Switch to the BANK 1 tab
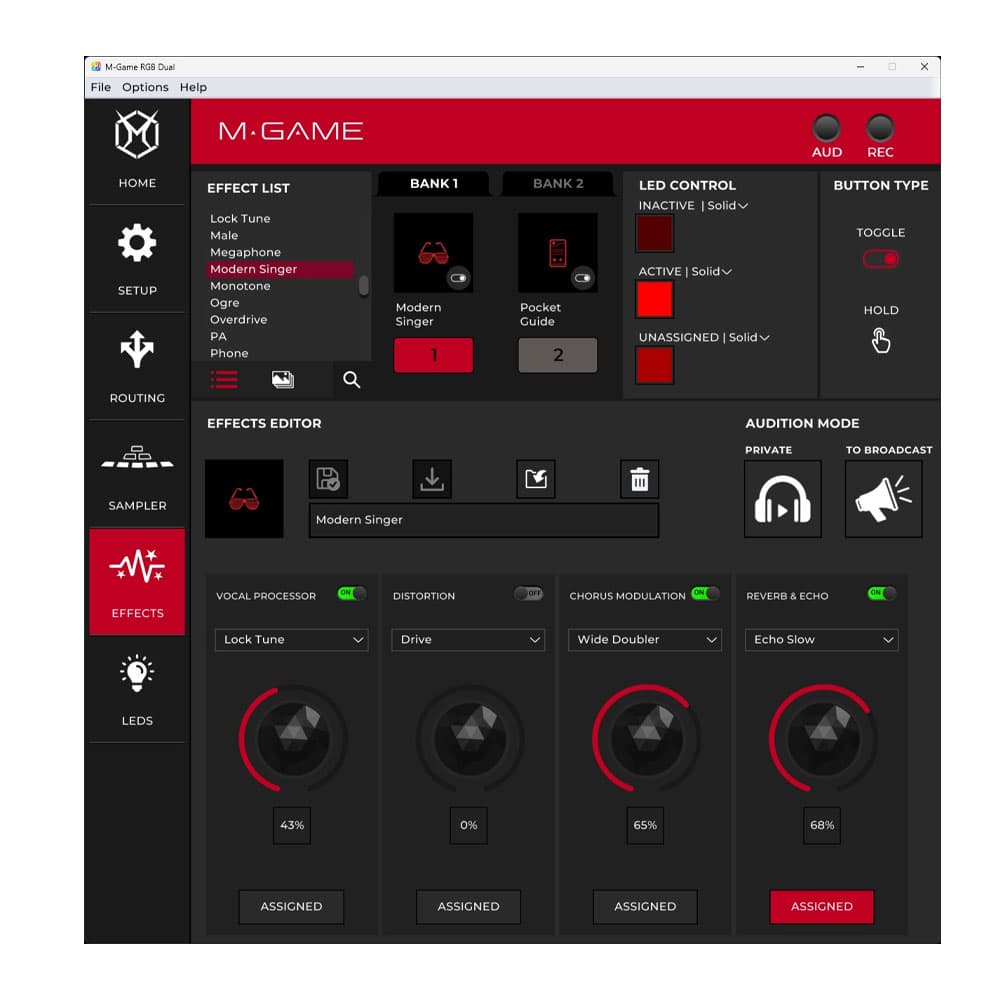 coord(434,184)
